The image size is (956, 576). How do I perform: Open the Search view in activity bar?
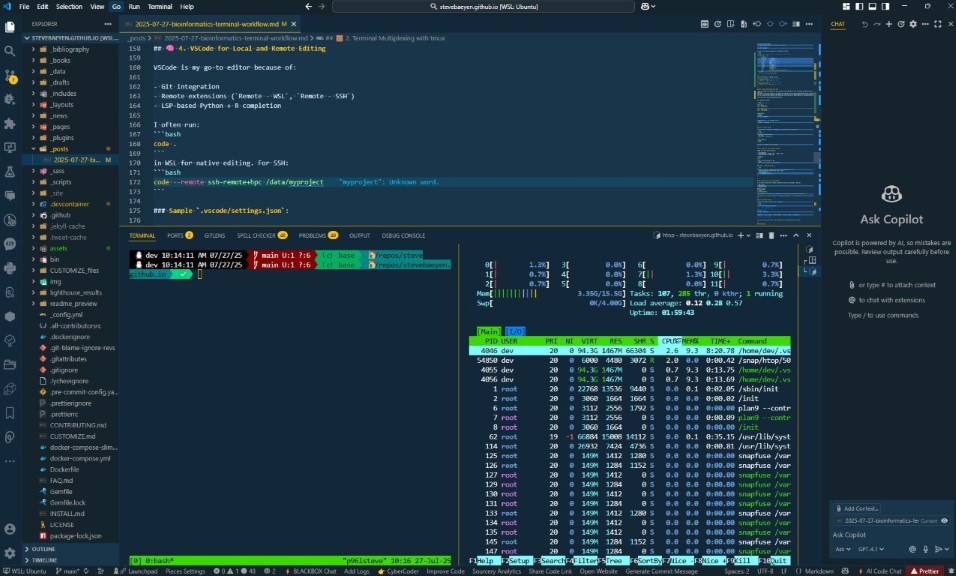[x=10, y=51]
